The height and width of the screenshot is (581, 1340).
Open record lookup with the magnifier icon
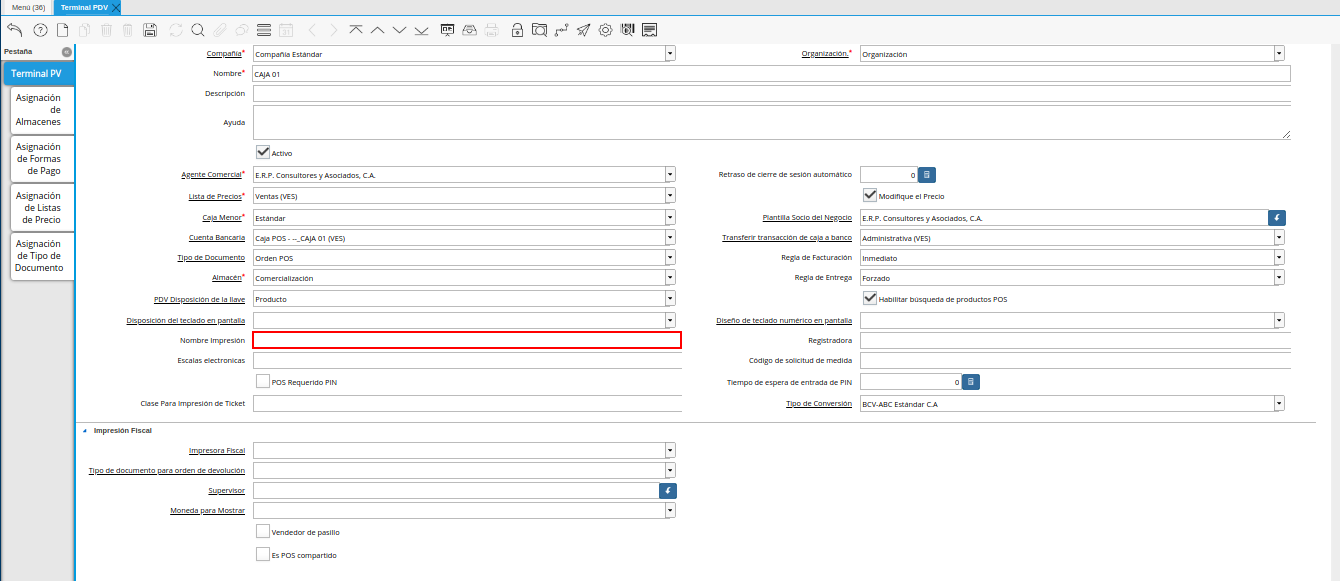pyautogui.click(x=197, y=30)
